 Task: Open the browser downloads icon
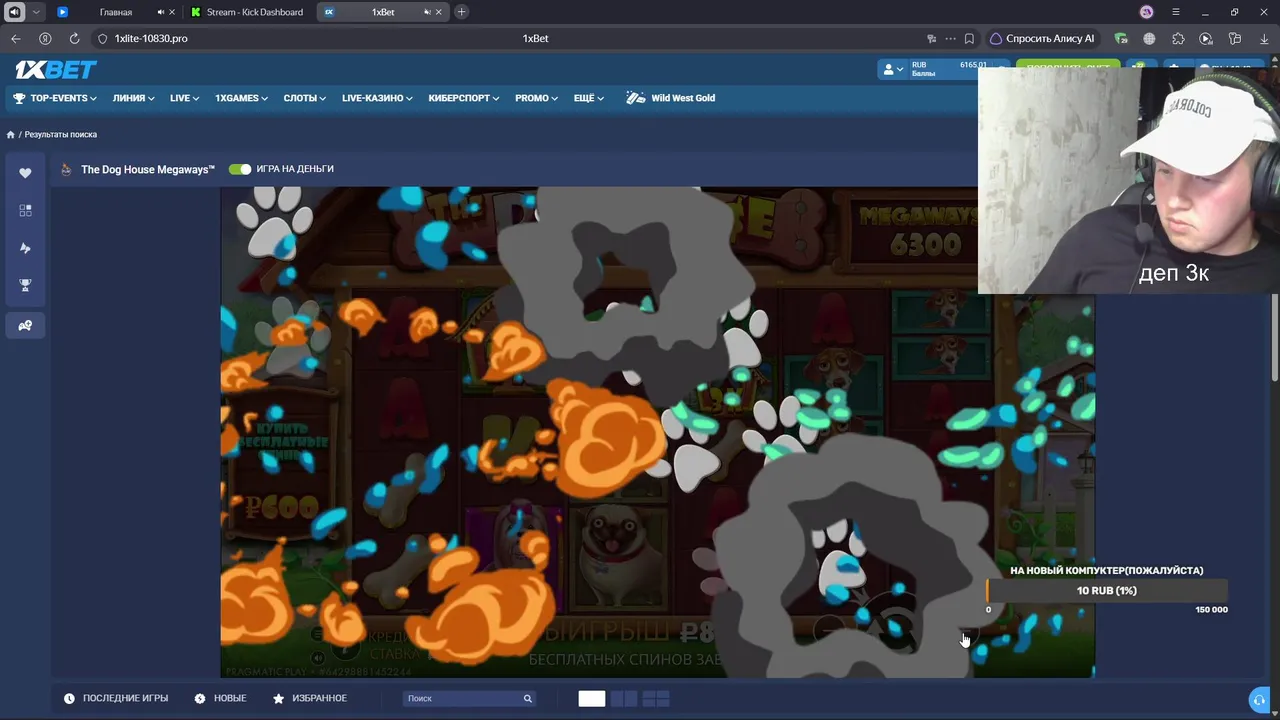tap(1264, 38)
